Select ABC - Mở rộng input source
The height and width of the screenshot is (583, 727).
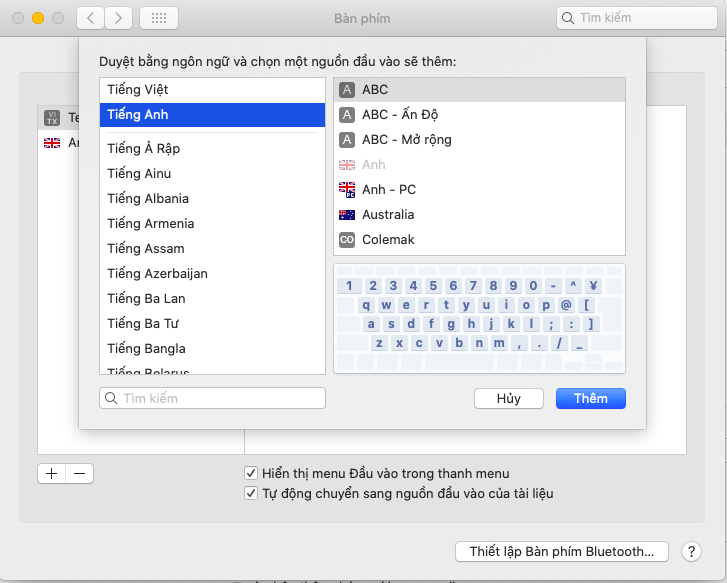click(x=479, y=140)
